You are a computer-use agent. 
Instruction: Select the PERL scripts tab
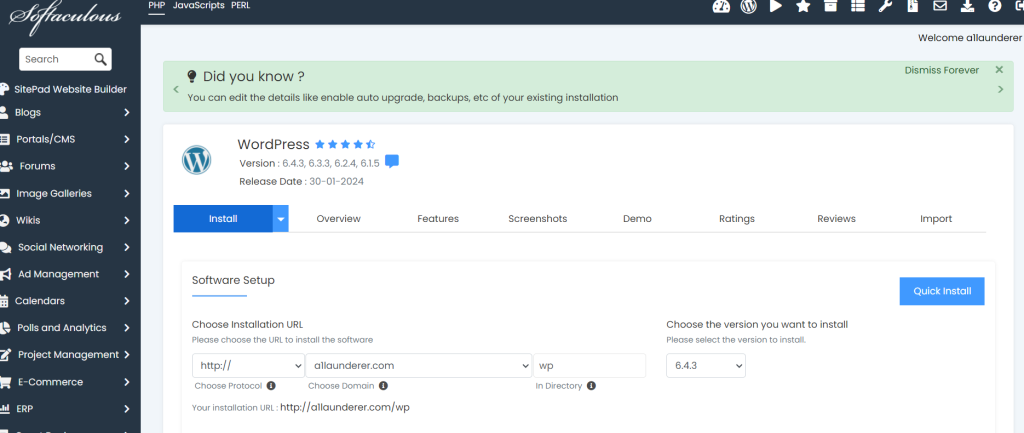tap(240, 5)
